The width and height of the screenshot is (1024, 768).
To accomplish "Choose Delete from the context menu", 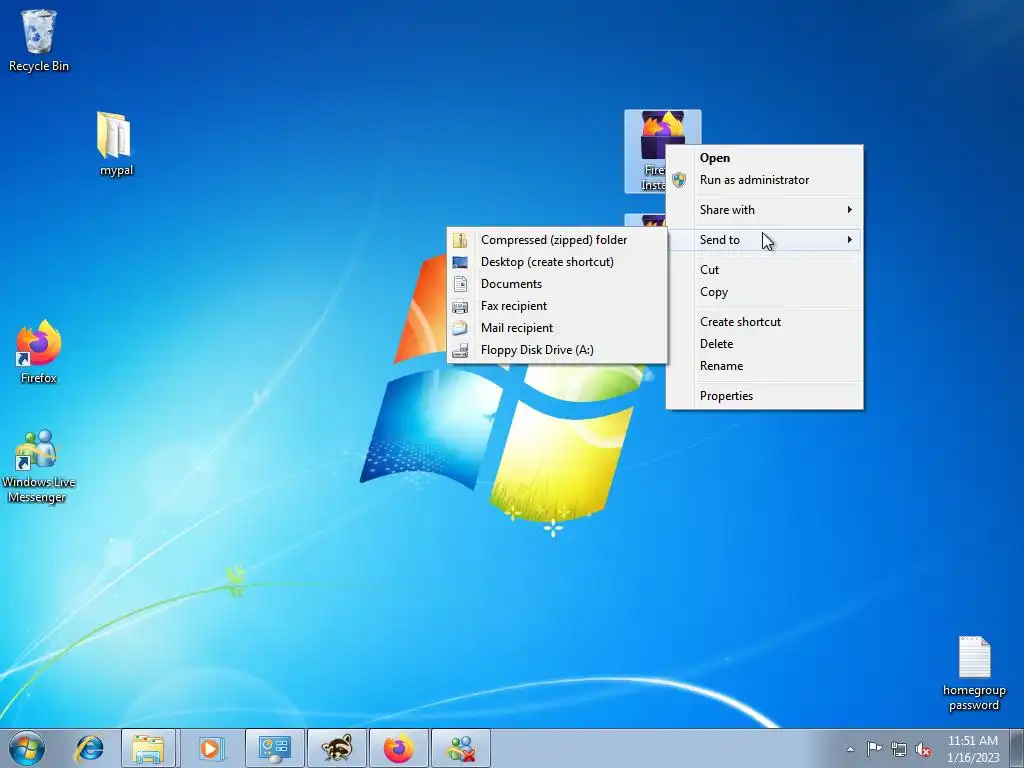I will pyautogui.click(x=765, y=344).
